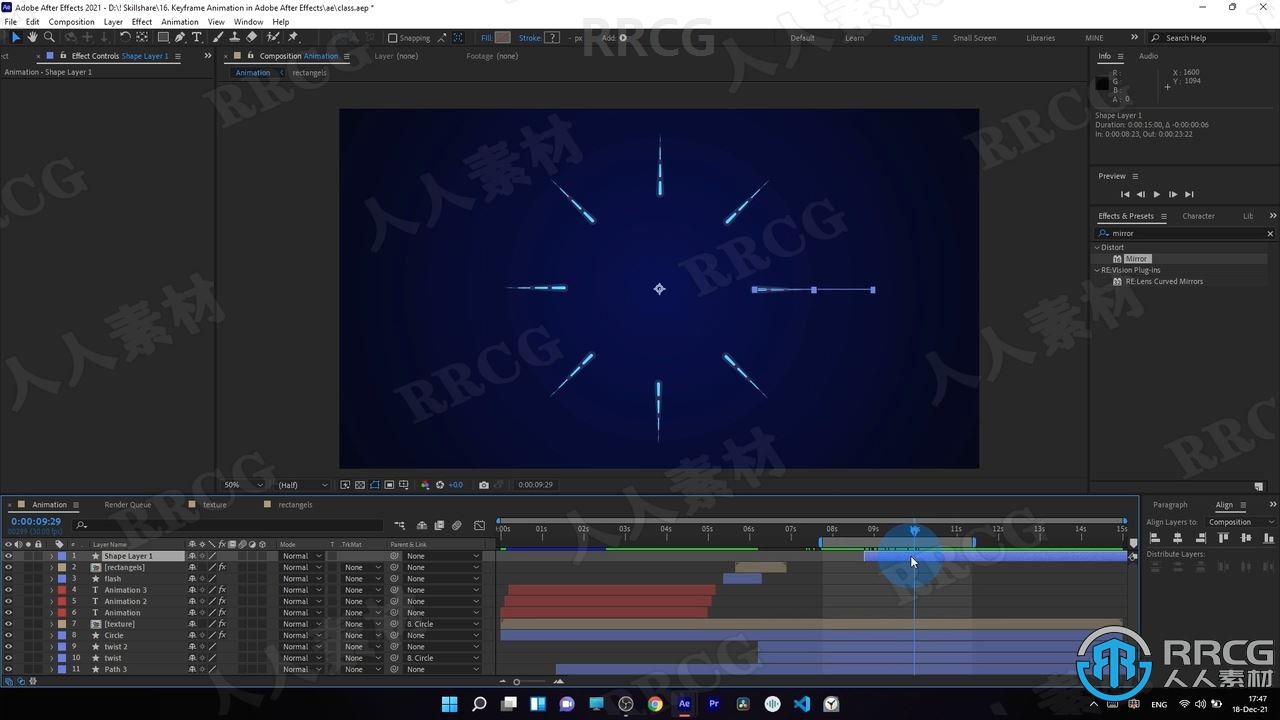
Task: Select the Zoom magnifier tool
Action: (49, 37)
